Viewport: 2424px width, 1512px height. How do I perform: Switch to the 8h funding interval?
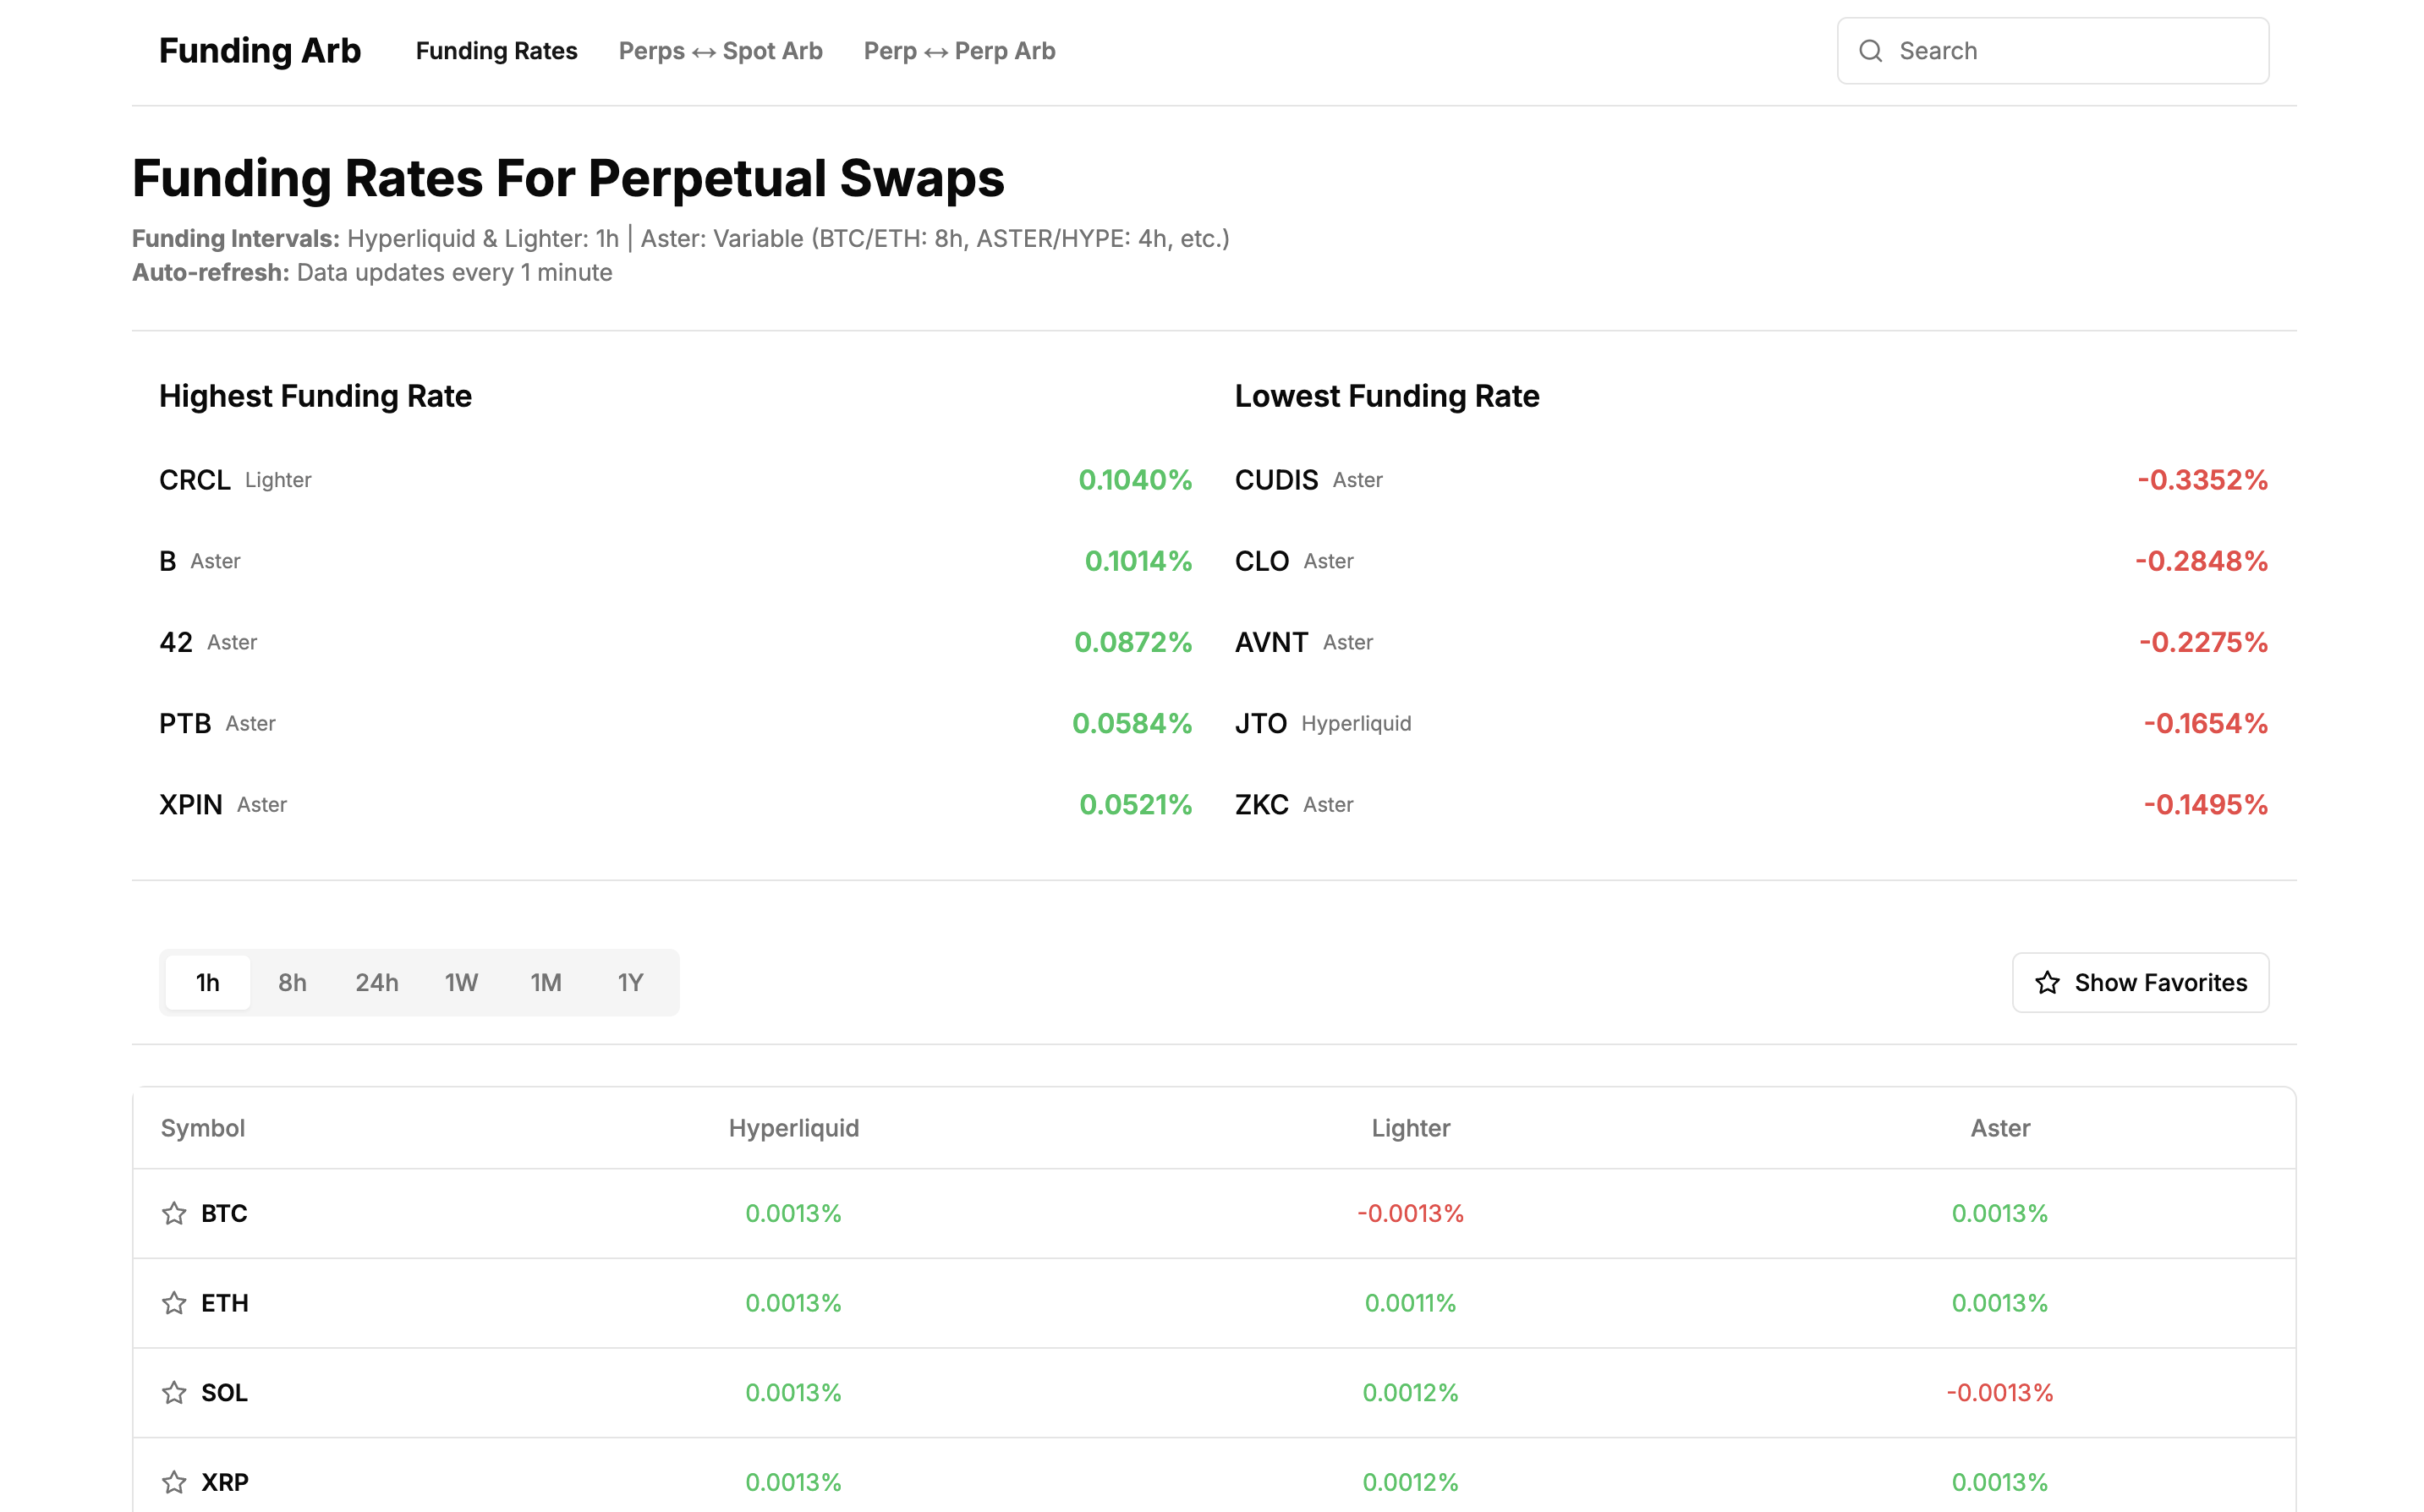tap(291, 982)
